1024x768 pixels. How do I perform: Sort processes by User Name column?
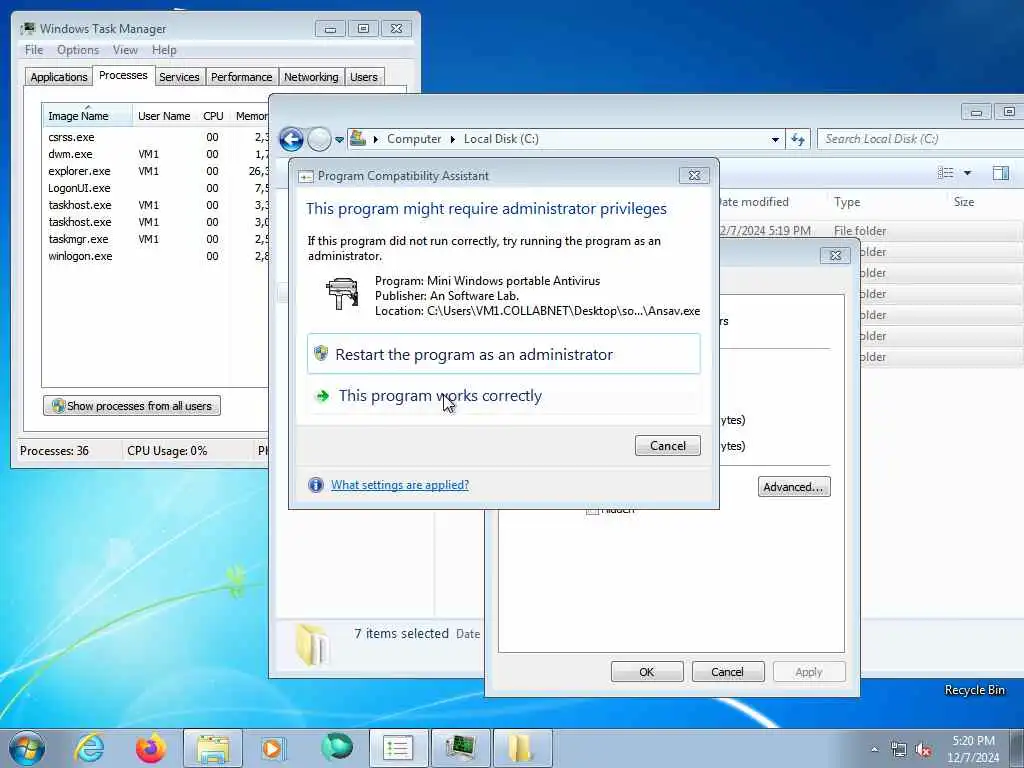(165, 116)
